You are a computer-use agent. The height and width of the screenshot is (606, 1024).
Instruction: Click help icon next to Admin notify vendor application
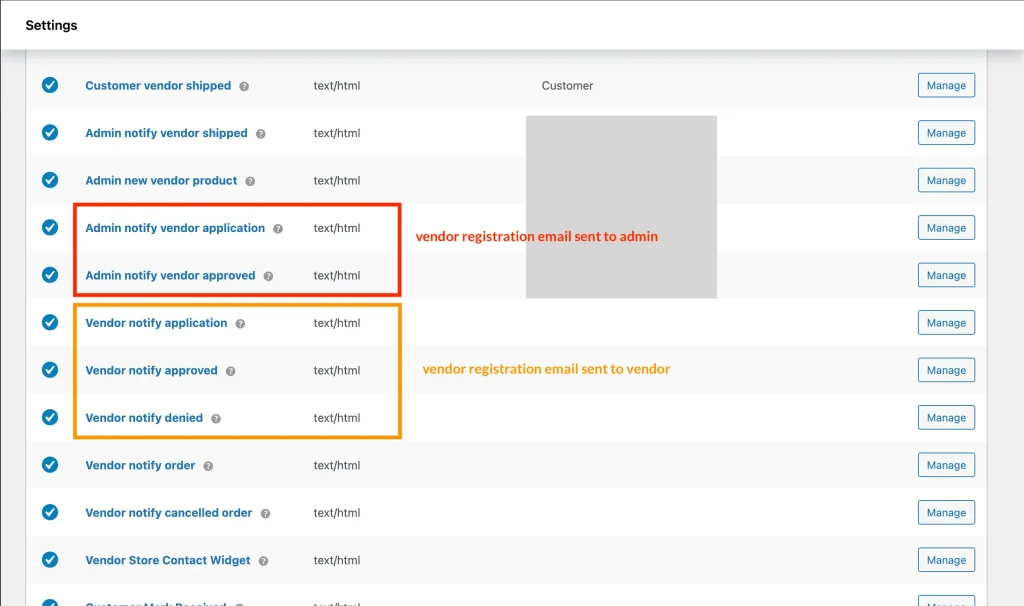[x=278, y=229]
